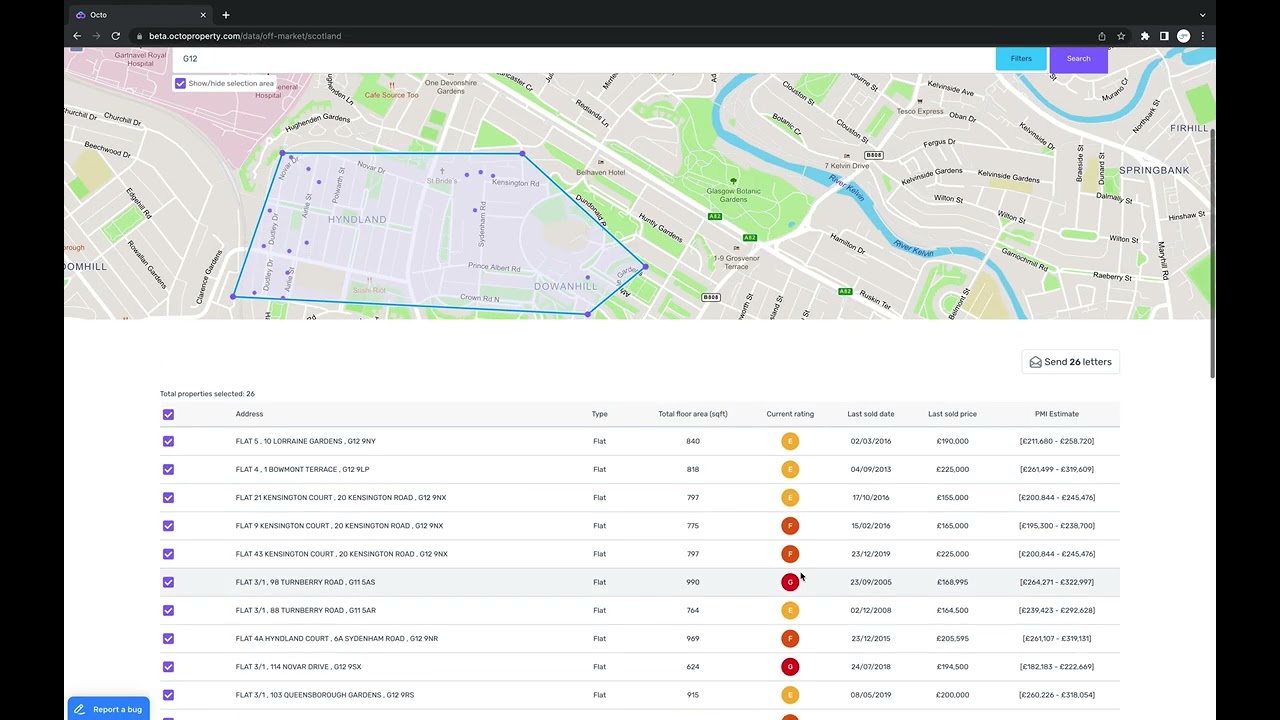
Task: Open the browser side panel icon
Action: 1164,36
